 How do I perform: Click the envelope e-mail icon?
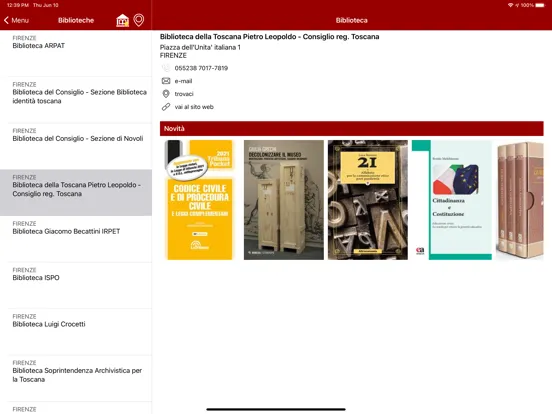(166, 81)
